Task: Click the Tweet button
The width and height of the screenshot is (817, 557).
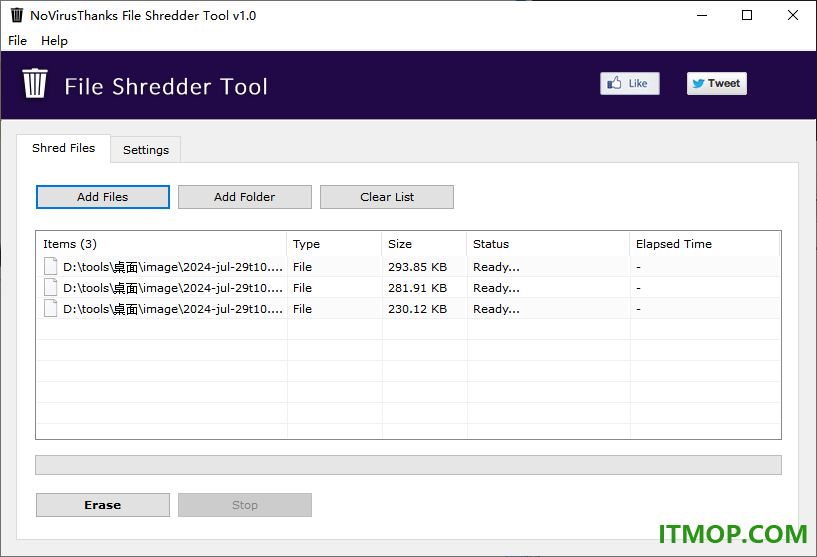Action: pos(716,83)
